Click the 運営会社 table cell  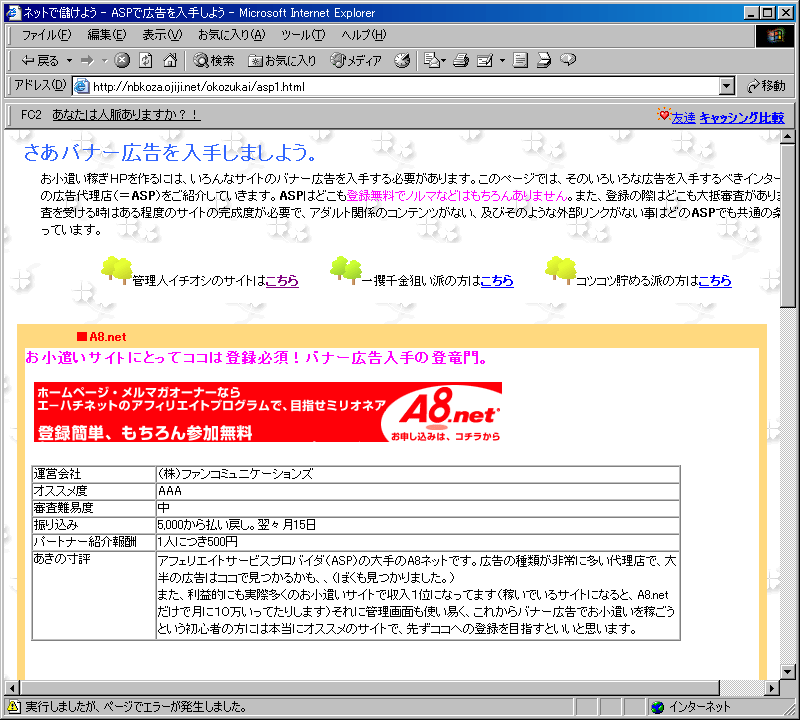(x=94, y=474)
